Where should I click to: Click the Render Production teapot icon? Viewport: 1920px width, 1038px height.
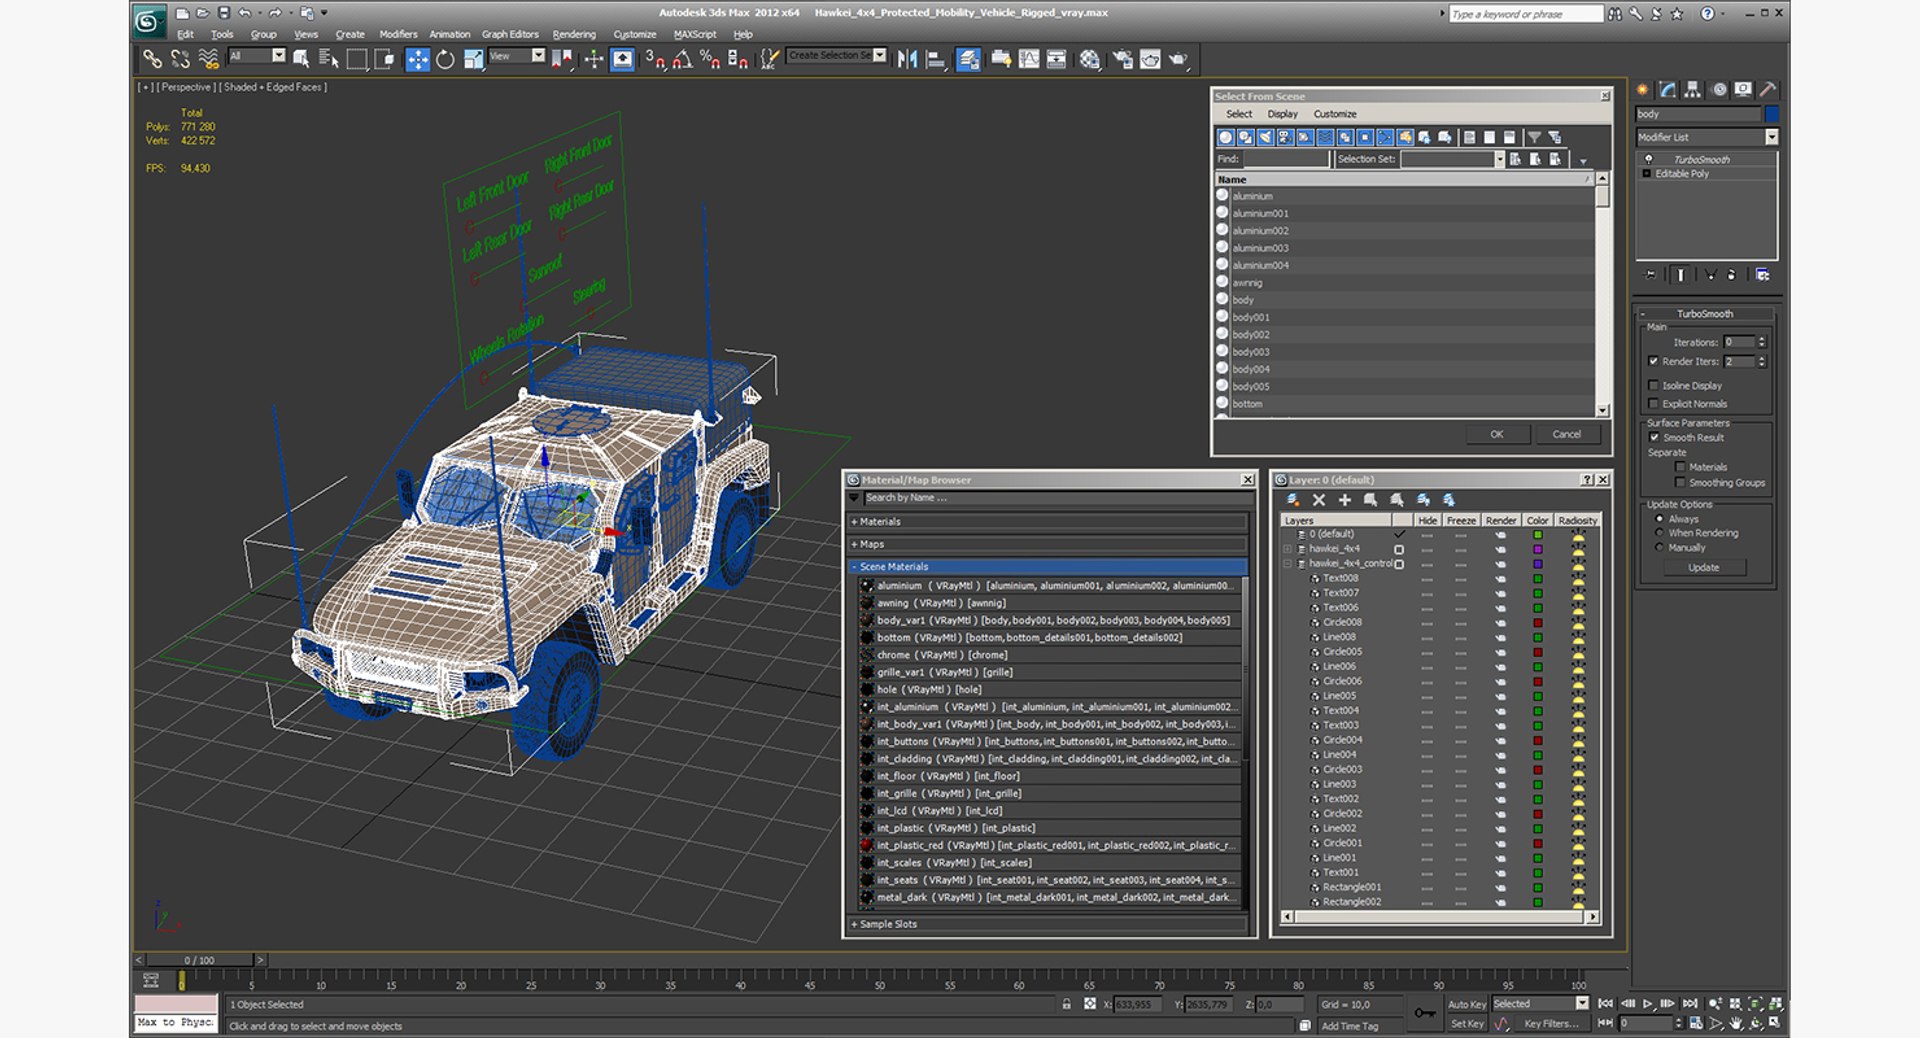click(1179, 59)
